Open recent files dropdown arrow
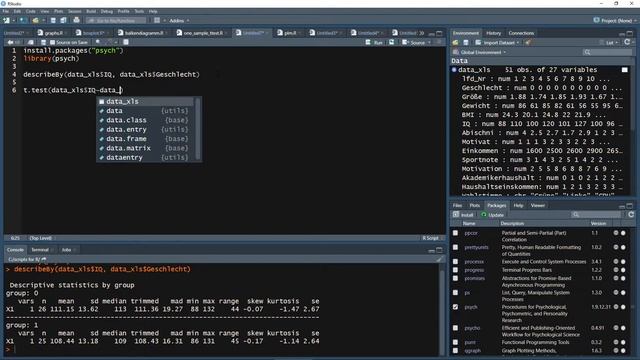 click(x=43, y=20)
